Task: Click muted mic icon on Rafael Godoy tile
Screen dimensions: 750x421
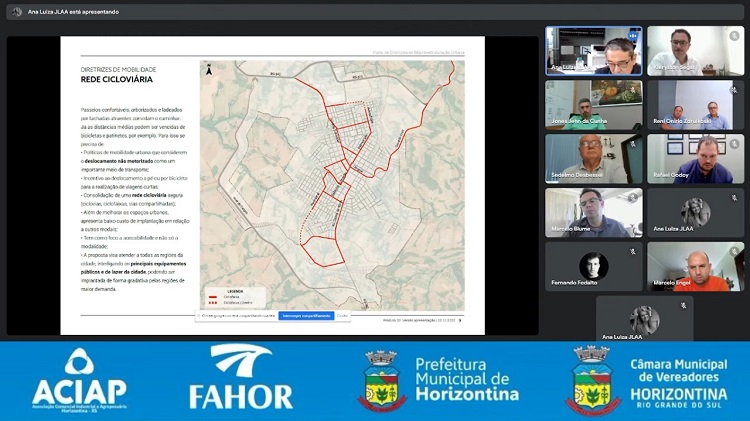Action: pos(736,142)
